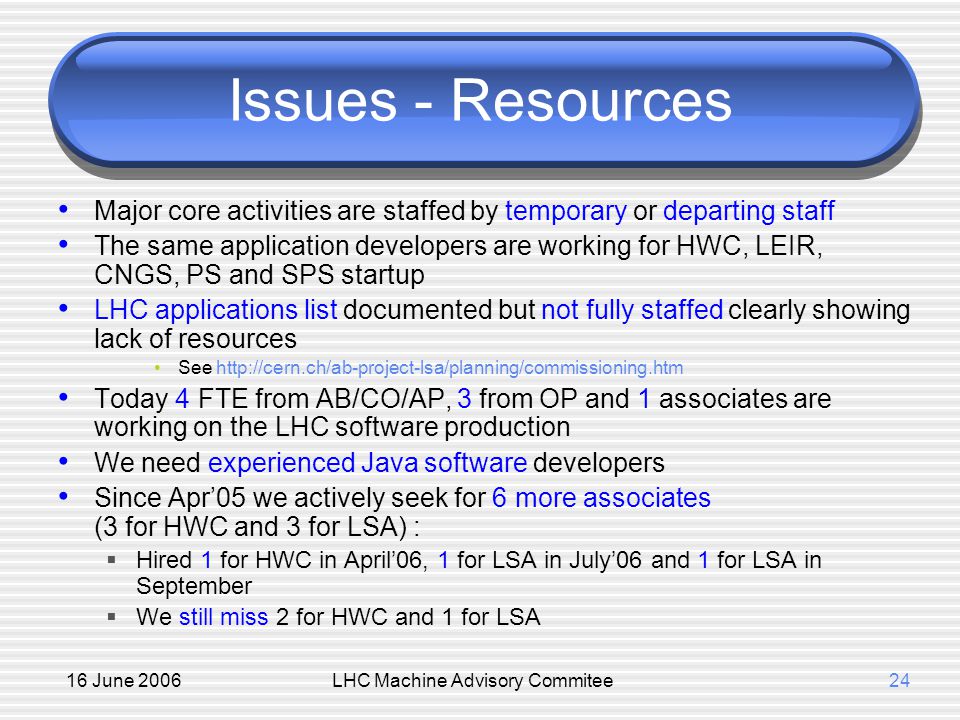Select the blue phrase "departing staff"
960x720 pixels.
click(749, 211)
